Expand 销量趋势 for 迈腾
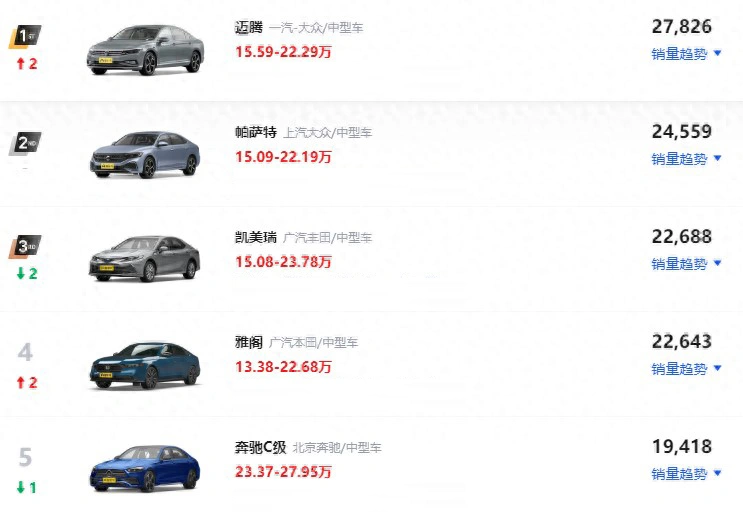This screenshot has height=512, width=743. (x=686, y=54)
